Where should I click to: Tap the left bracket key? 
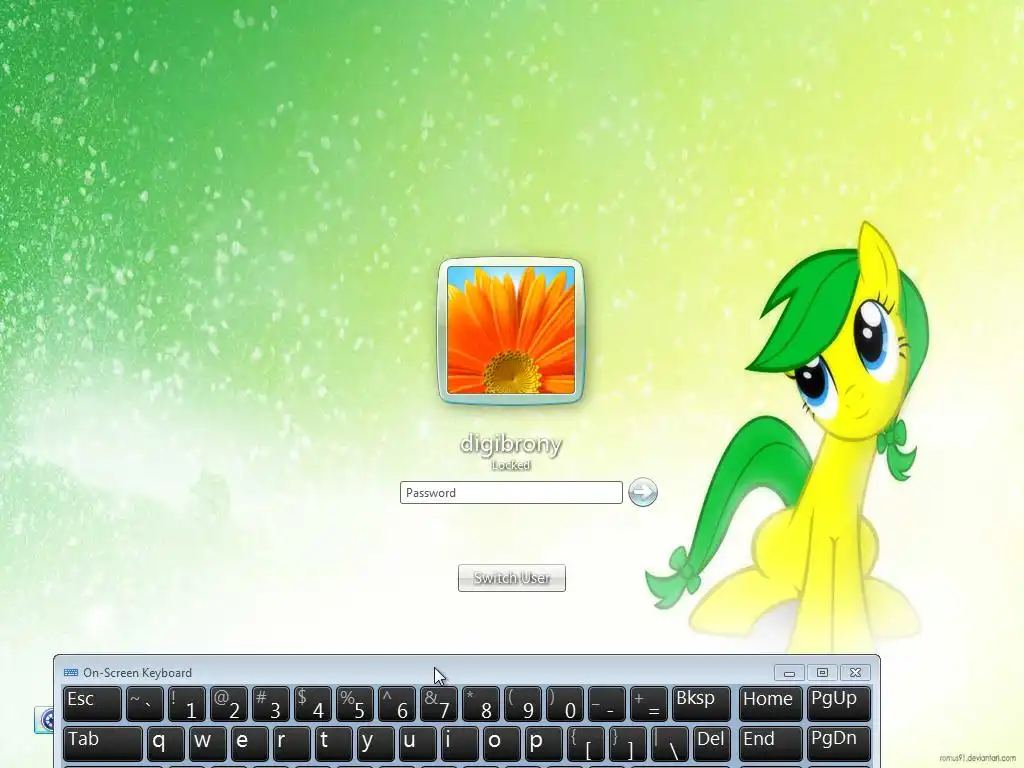586,744
